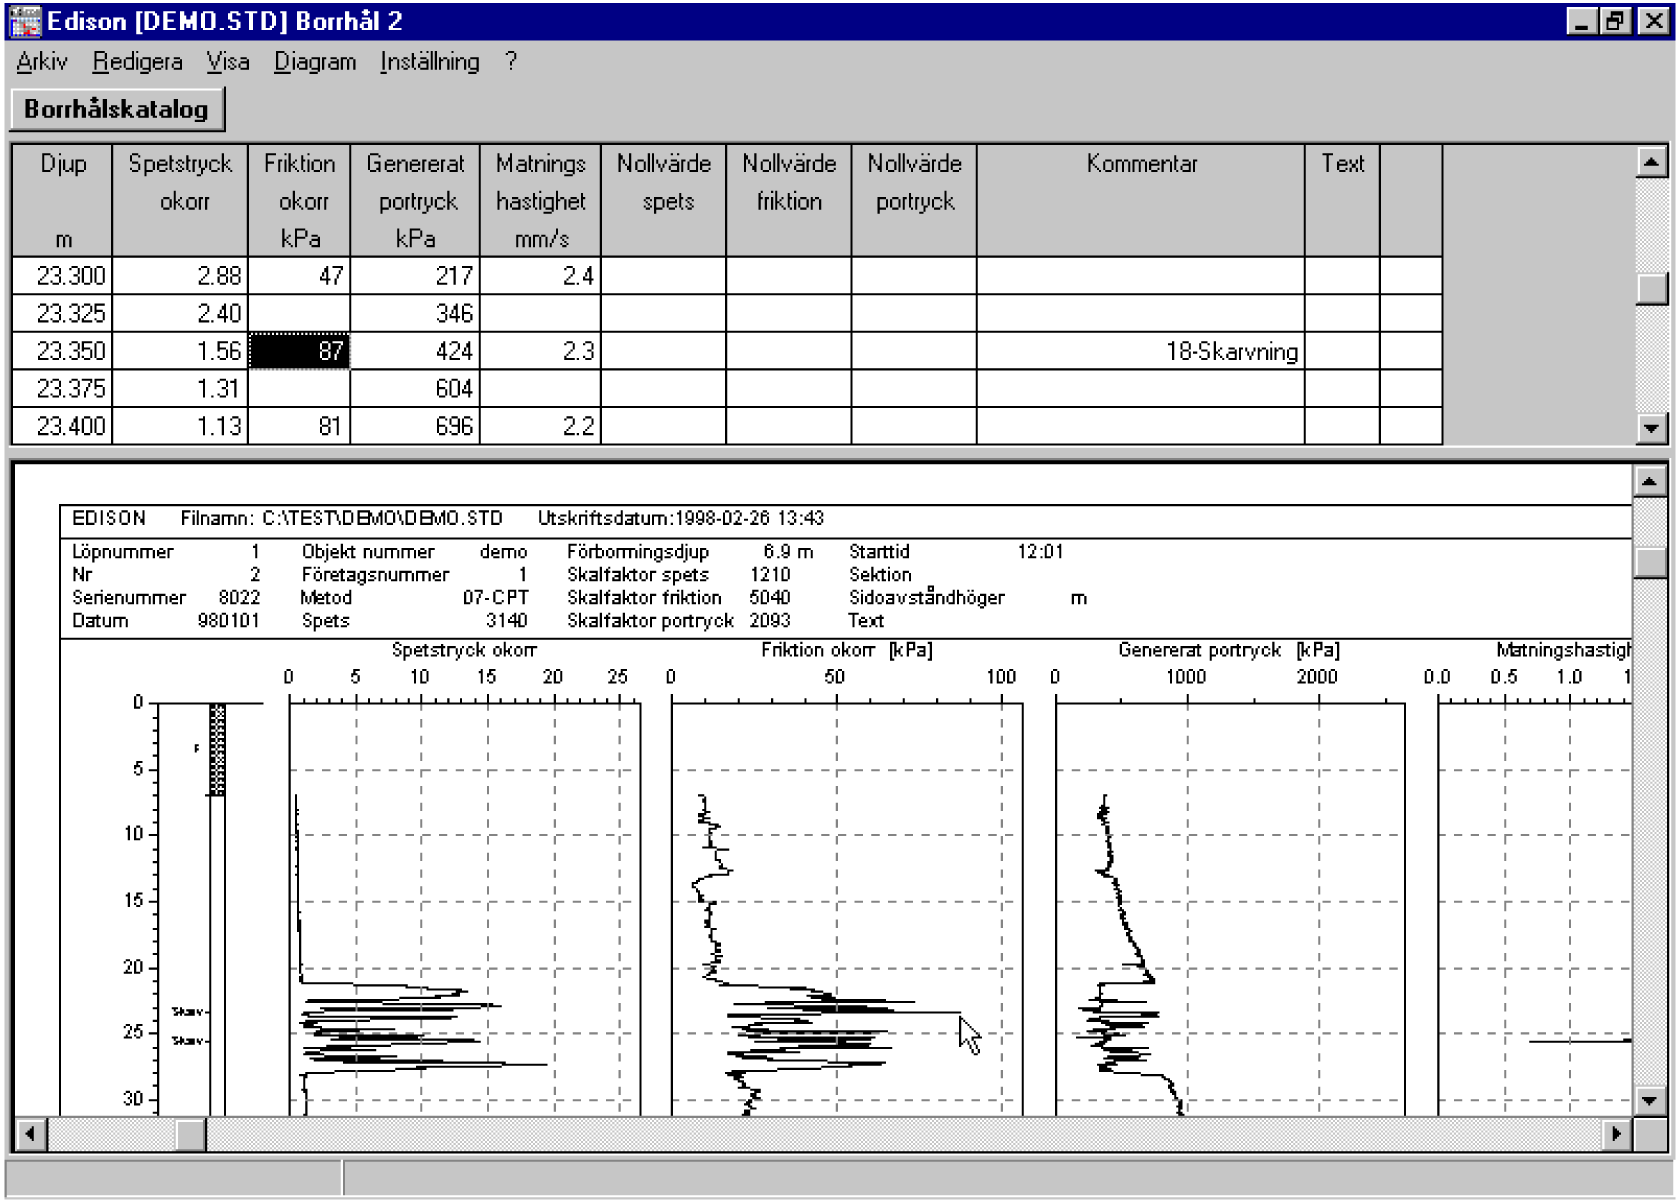This screenshot has height=1201, width=1676.
Task: Select the Kommentar column header
Action: tap(1141, 201)
